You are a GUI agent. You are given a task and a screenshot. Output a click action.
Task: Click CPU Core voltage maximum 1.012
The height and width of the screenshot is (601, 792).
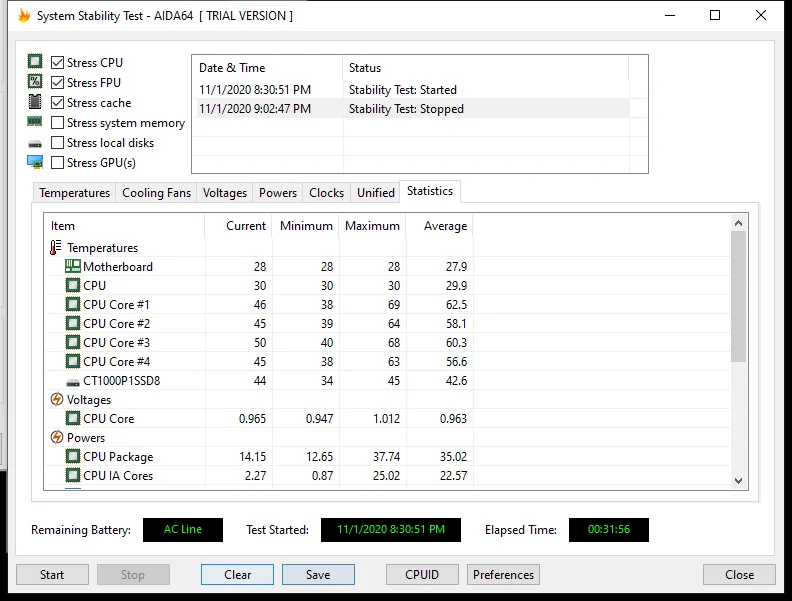(x=386, y=419)
